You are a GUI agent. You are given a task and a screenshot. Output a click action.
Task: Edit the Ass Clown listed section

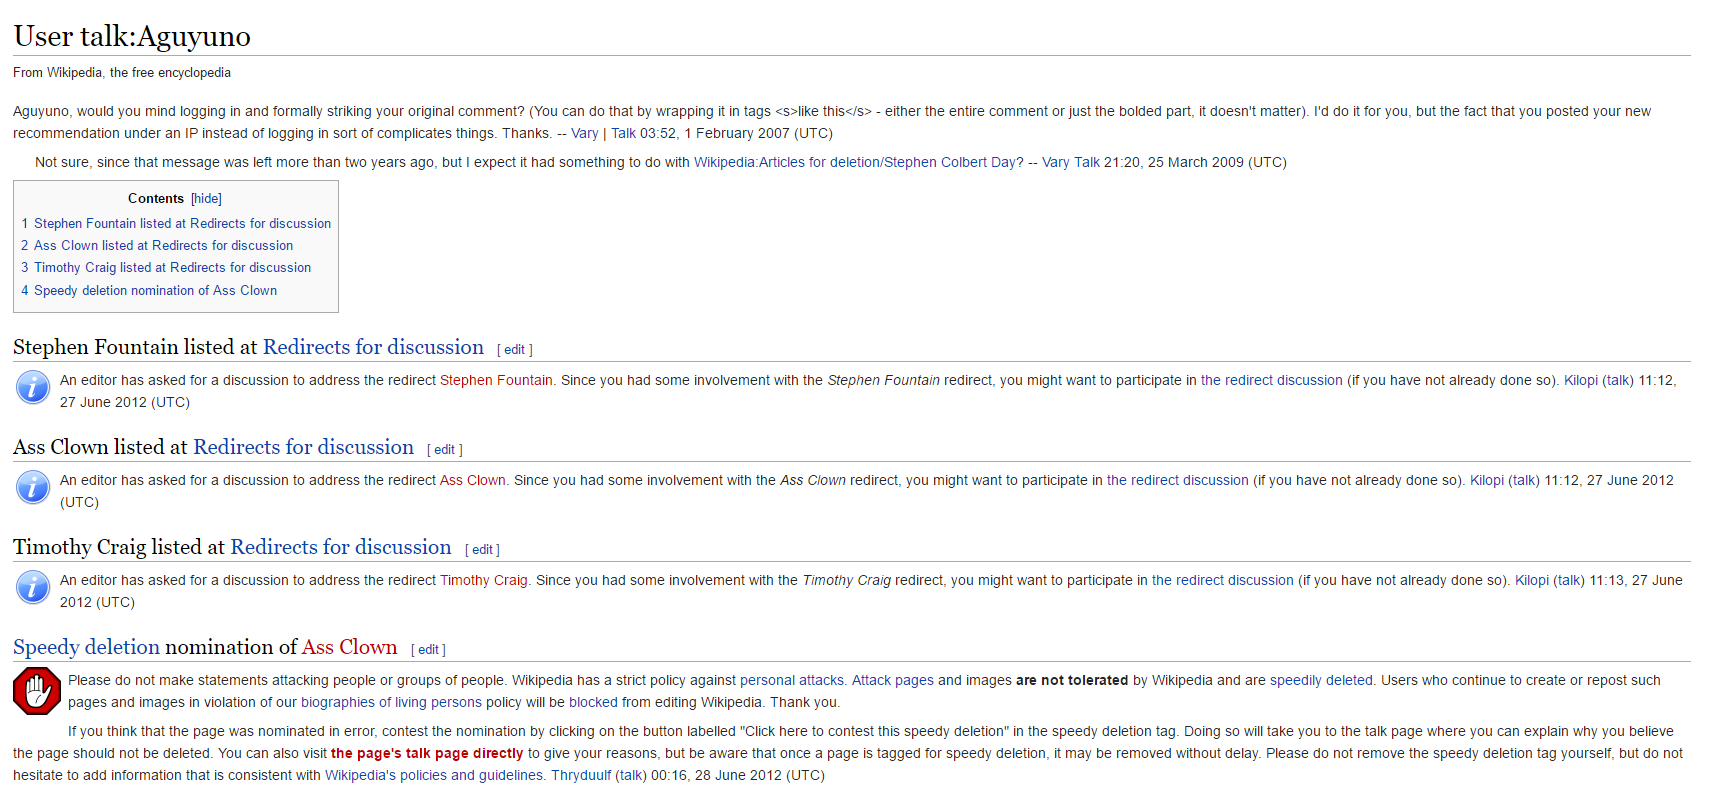(x=444, y=450)
